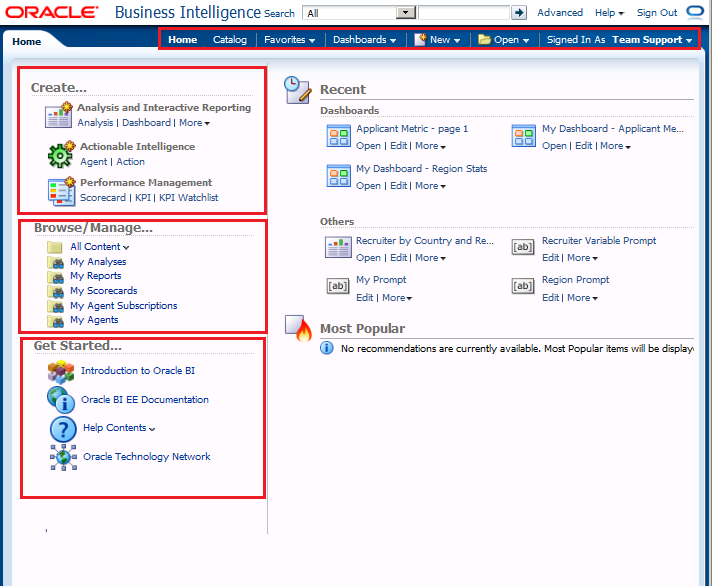Click Edit for My Prompt
712x586 pixels.
click(365, 298)
